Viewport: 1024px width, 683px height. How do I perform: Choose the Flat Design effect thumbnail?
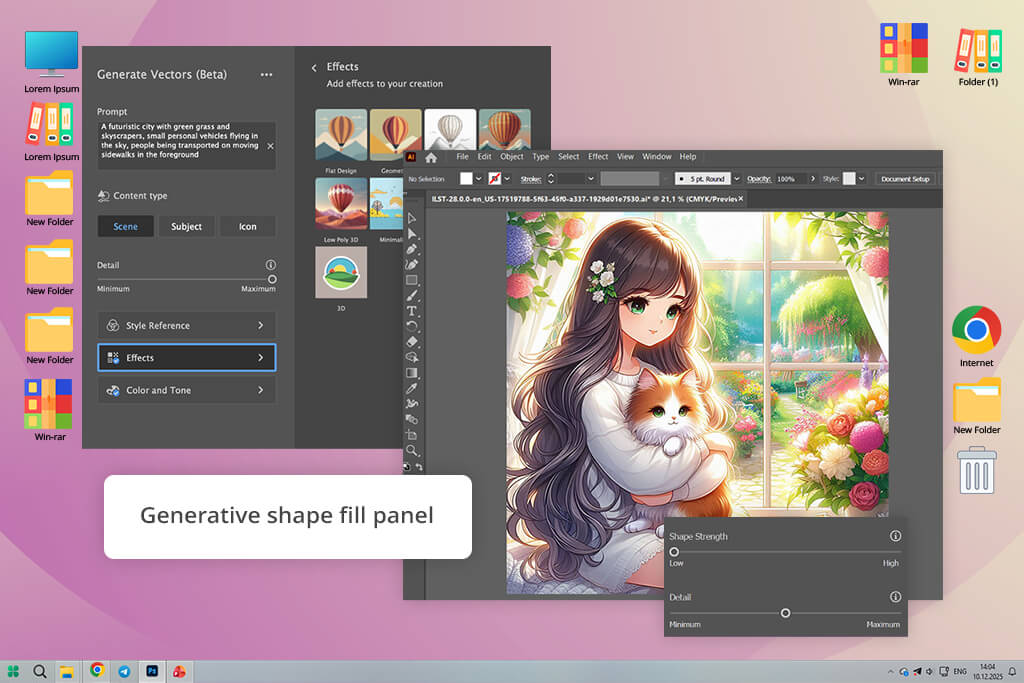coord(341,135)
